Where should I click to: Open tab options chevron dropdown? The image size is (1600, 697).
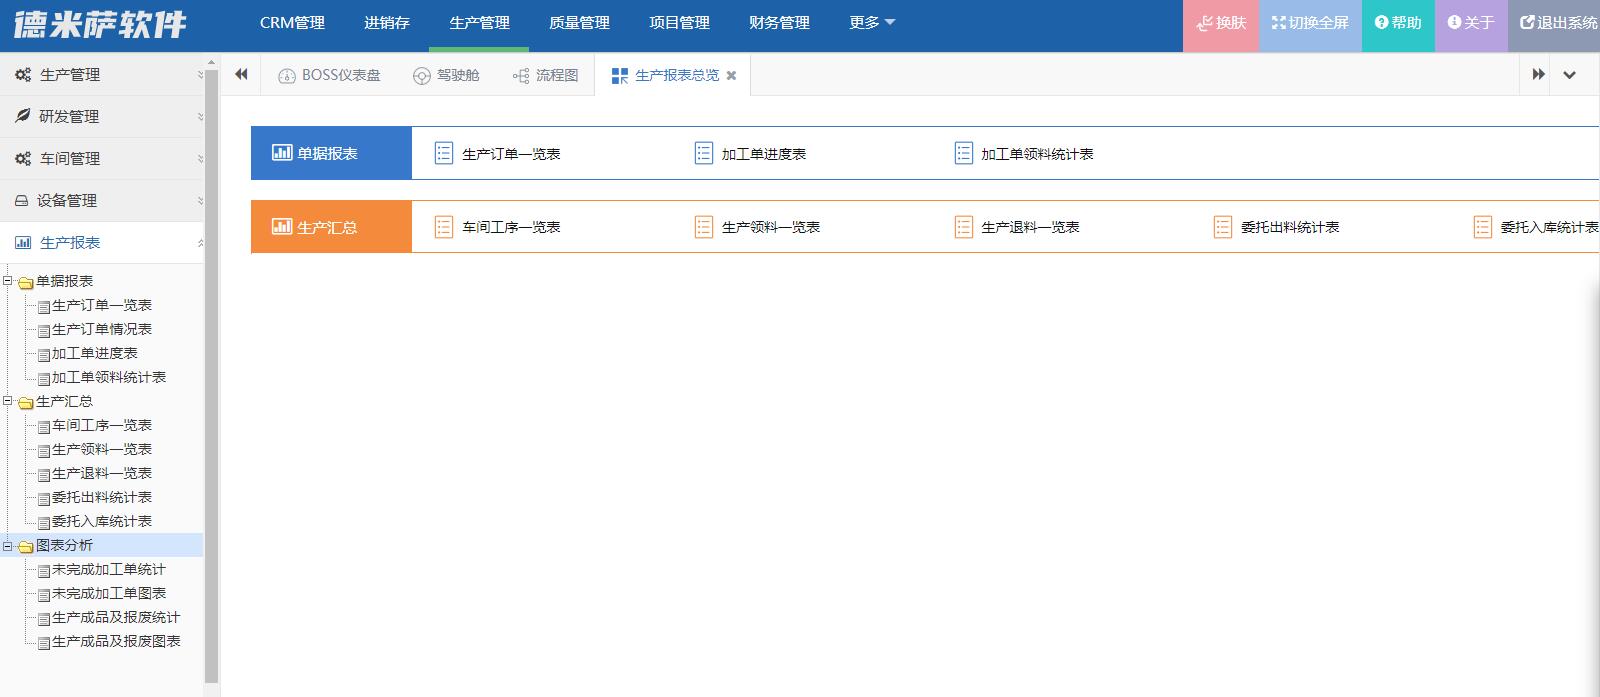click(x=1569, y=75)
